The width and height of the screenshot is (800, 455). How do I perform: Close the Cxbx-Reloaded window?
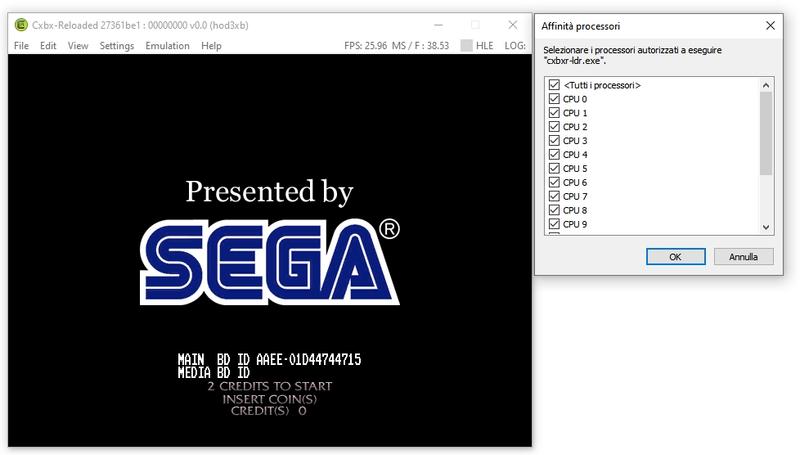click(513, 24)
